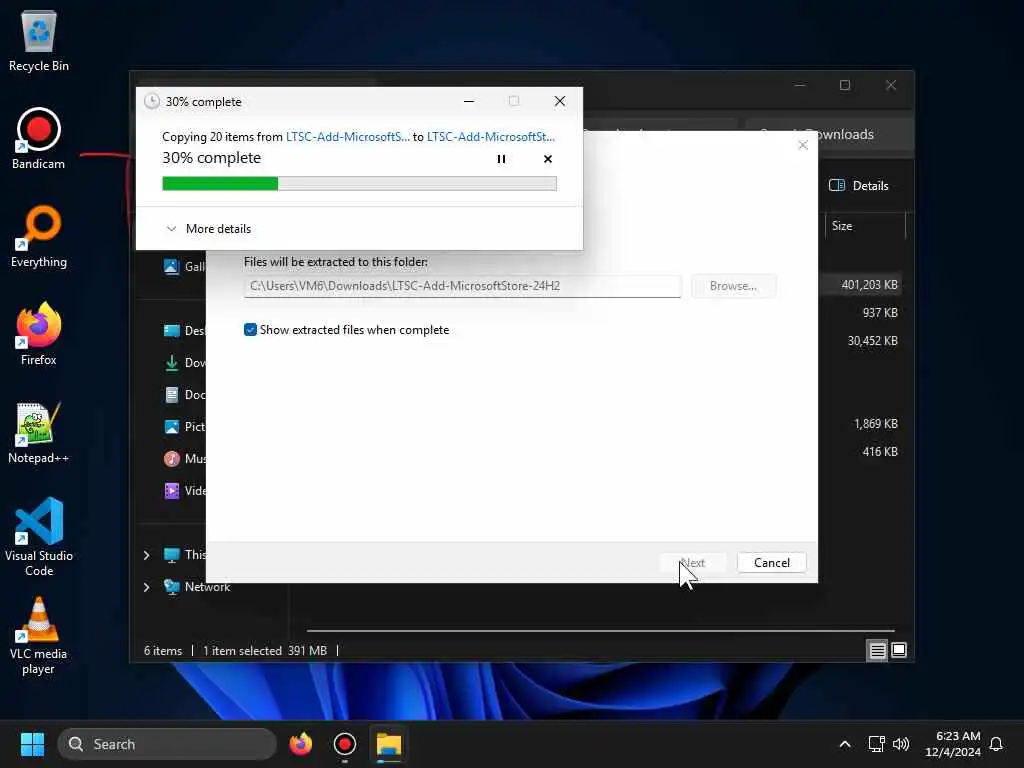This screenshot has width=1024, height=768.
Task: Open the Recycle Bin desktop icon
Action: (39, 40)
